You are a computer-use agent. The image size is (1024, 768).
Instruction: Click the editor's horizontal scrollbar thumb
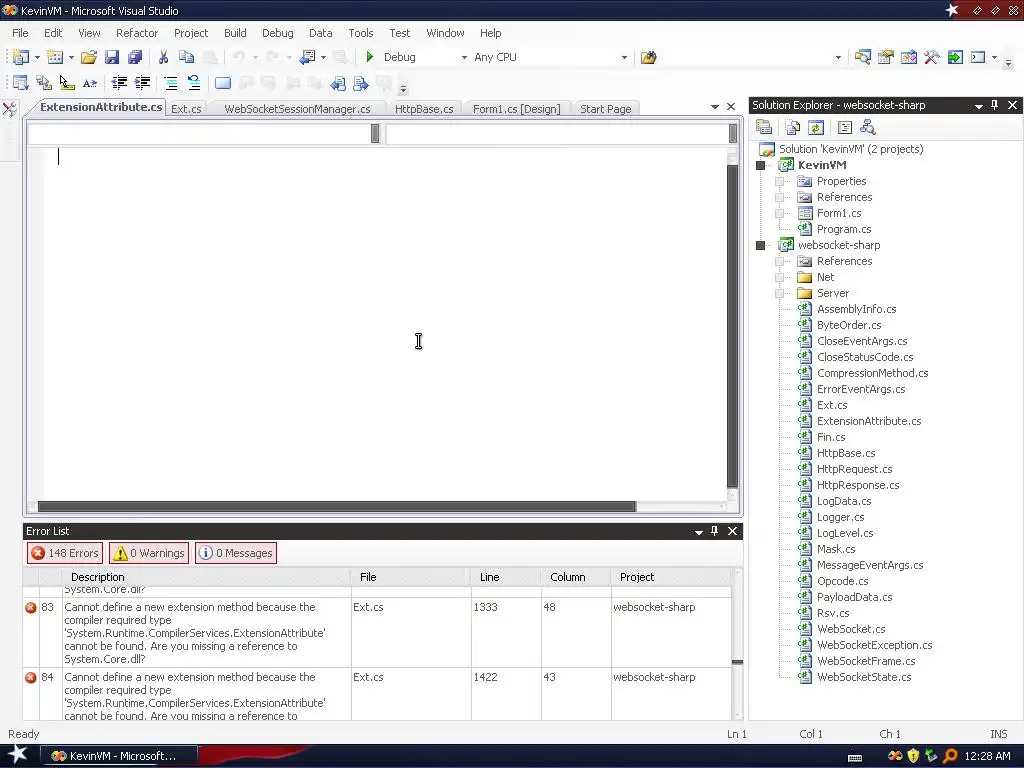pyautogui.click(x=336, y=507)
